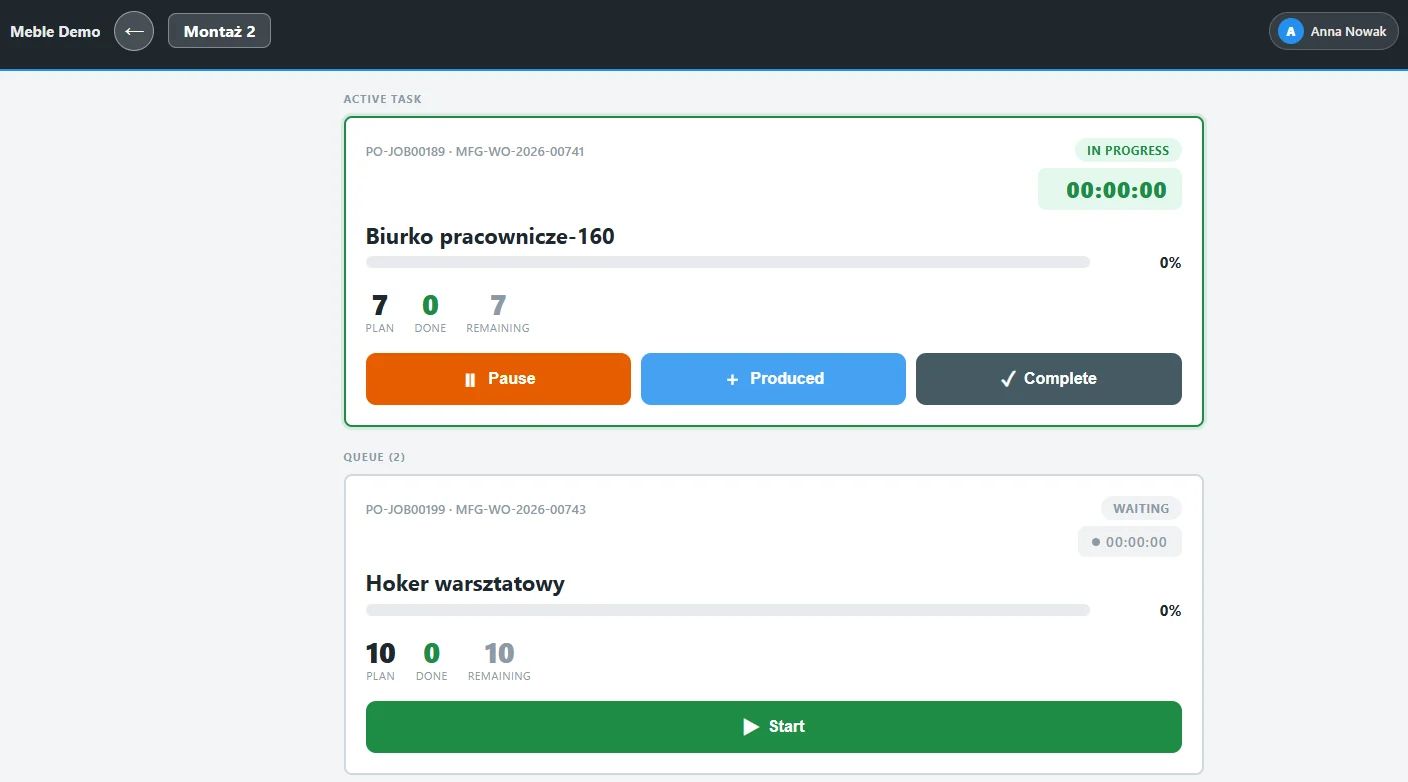This screenshot has width=1408, height=782.
Task: Click done count in Biurko pracownicze-160 card
Action: [430, 306]
